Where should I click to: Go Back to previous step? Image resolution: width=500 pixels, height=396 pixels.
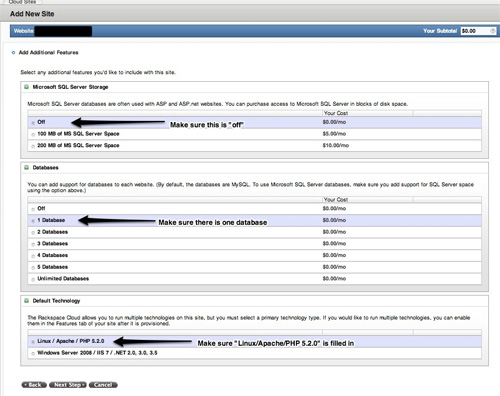(x=34, y=385)
